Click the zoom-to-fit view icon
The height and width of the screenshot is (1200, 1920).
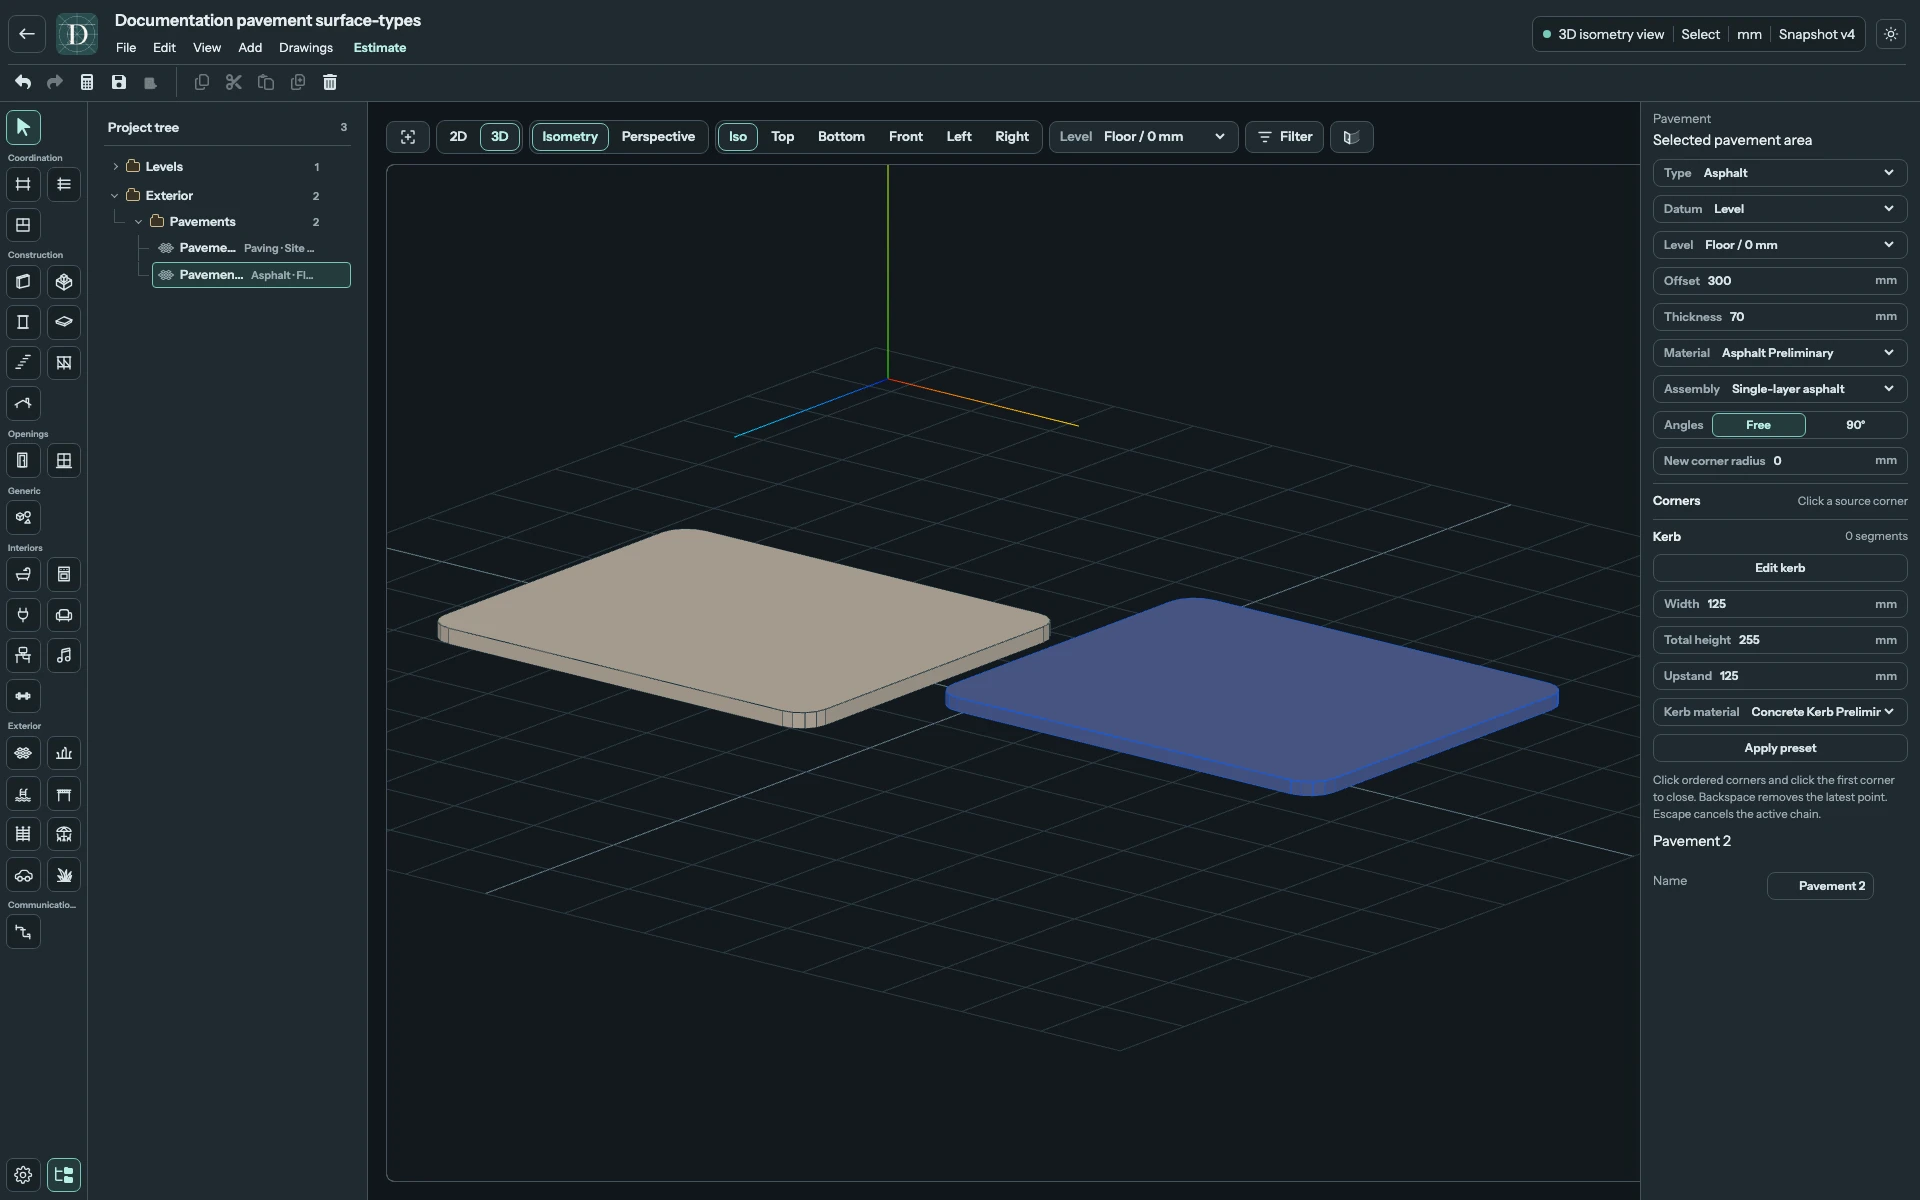click(x=408, y=137)
